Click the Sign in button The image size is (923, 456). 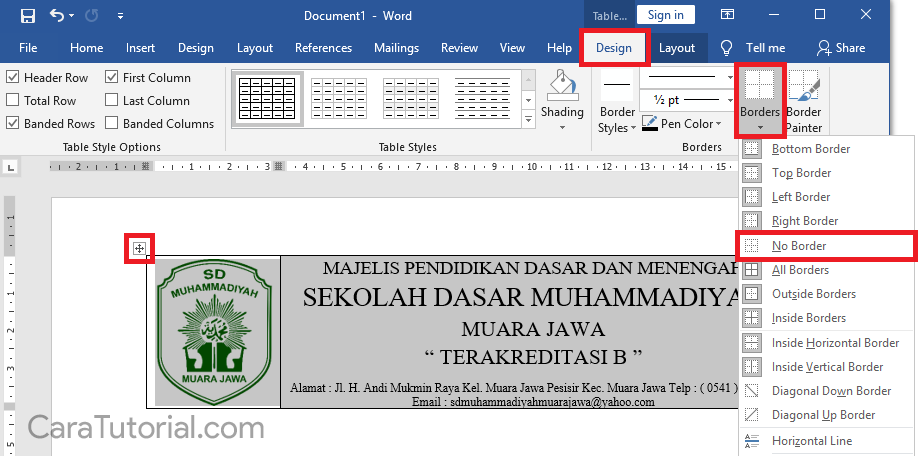665,15
